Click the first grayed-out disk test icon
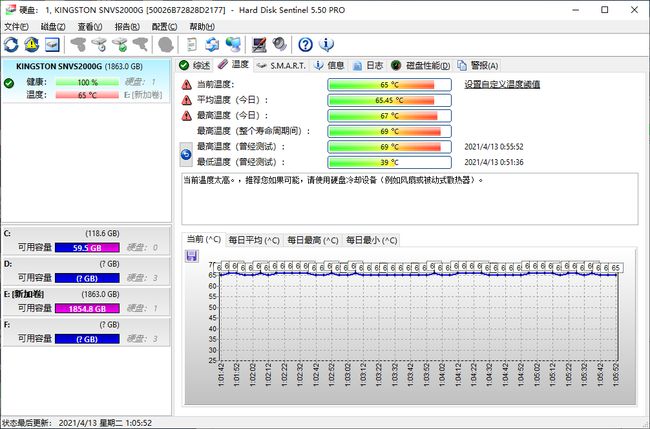This screenshot has height=429, width=650. [78, 44]
